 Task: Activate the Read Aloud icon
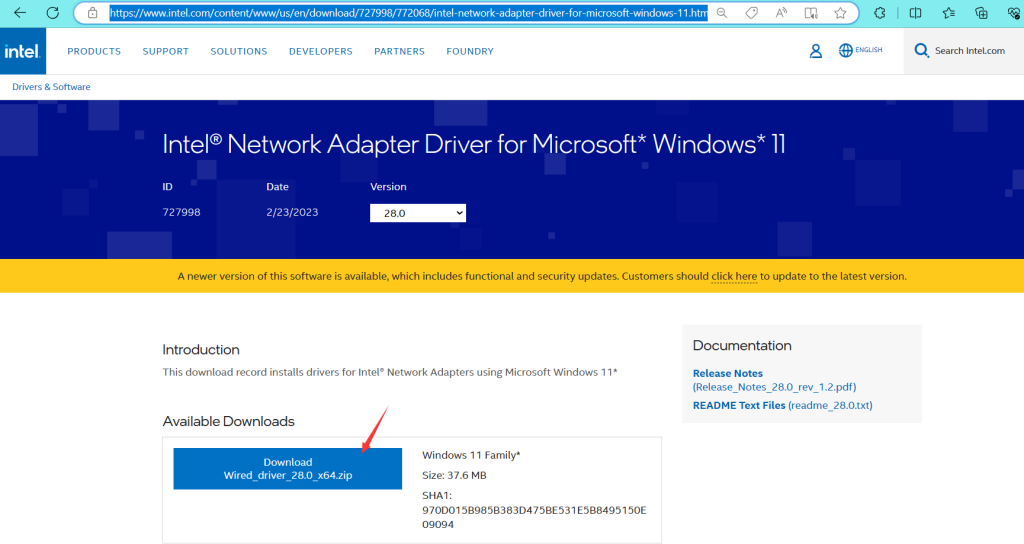coord(781,14)
